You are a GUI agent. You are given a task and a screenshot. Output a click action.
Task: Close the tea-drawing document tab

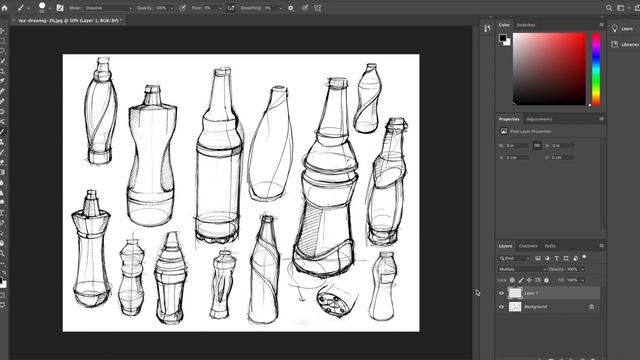(13, 20)
